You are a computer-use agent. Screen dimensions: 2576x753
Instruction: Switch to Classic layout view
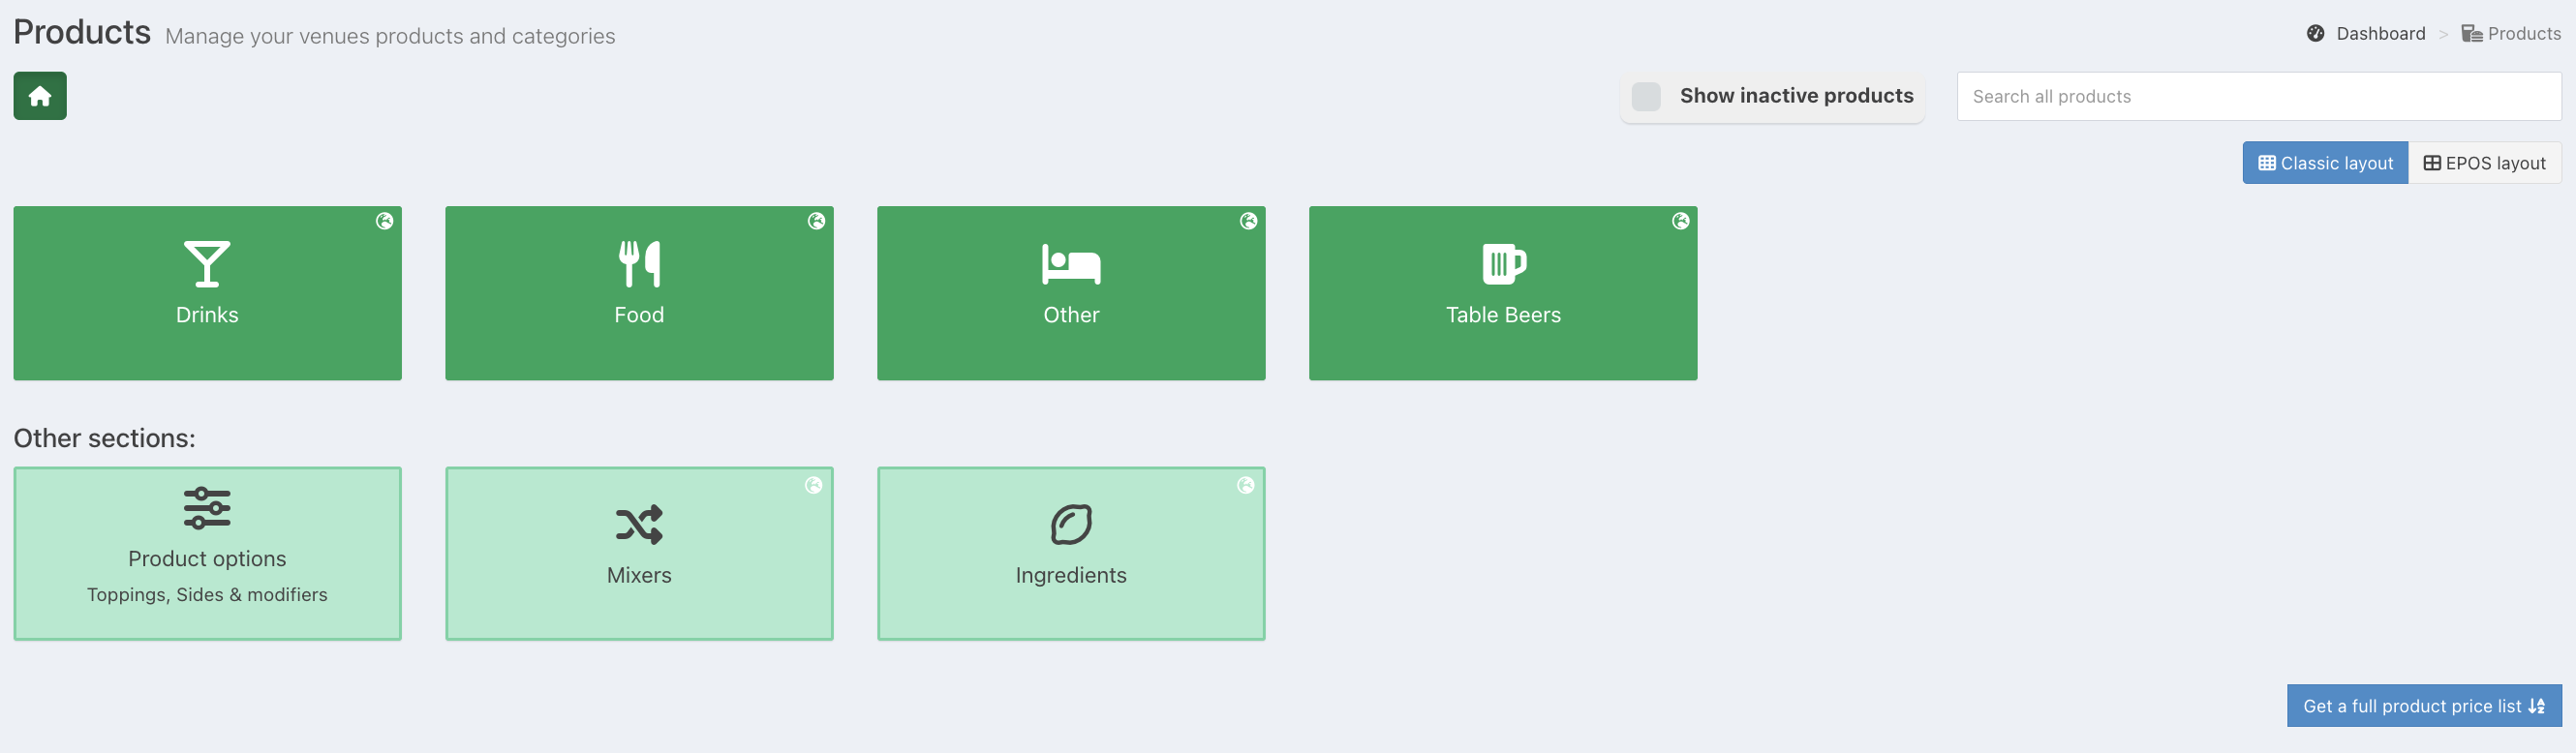(x=2325, y=163)
